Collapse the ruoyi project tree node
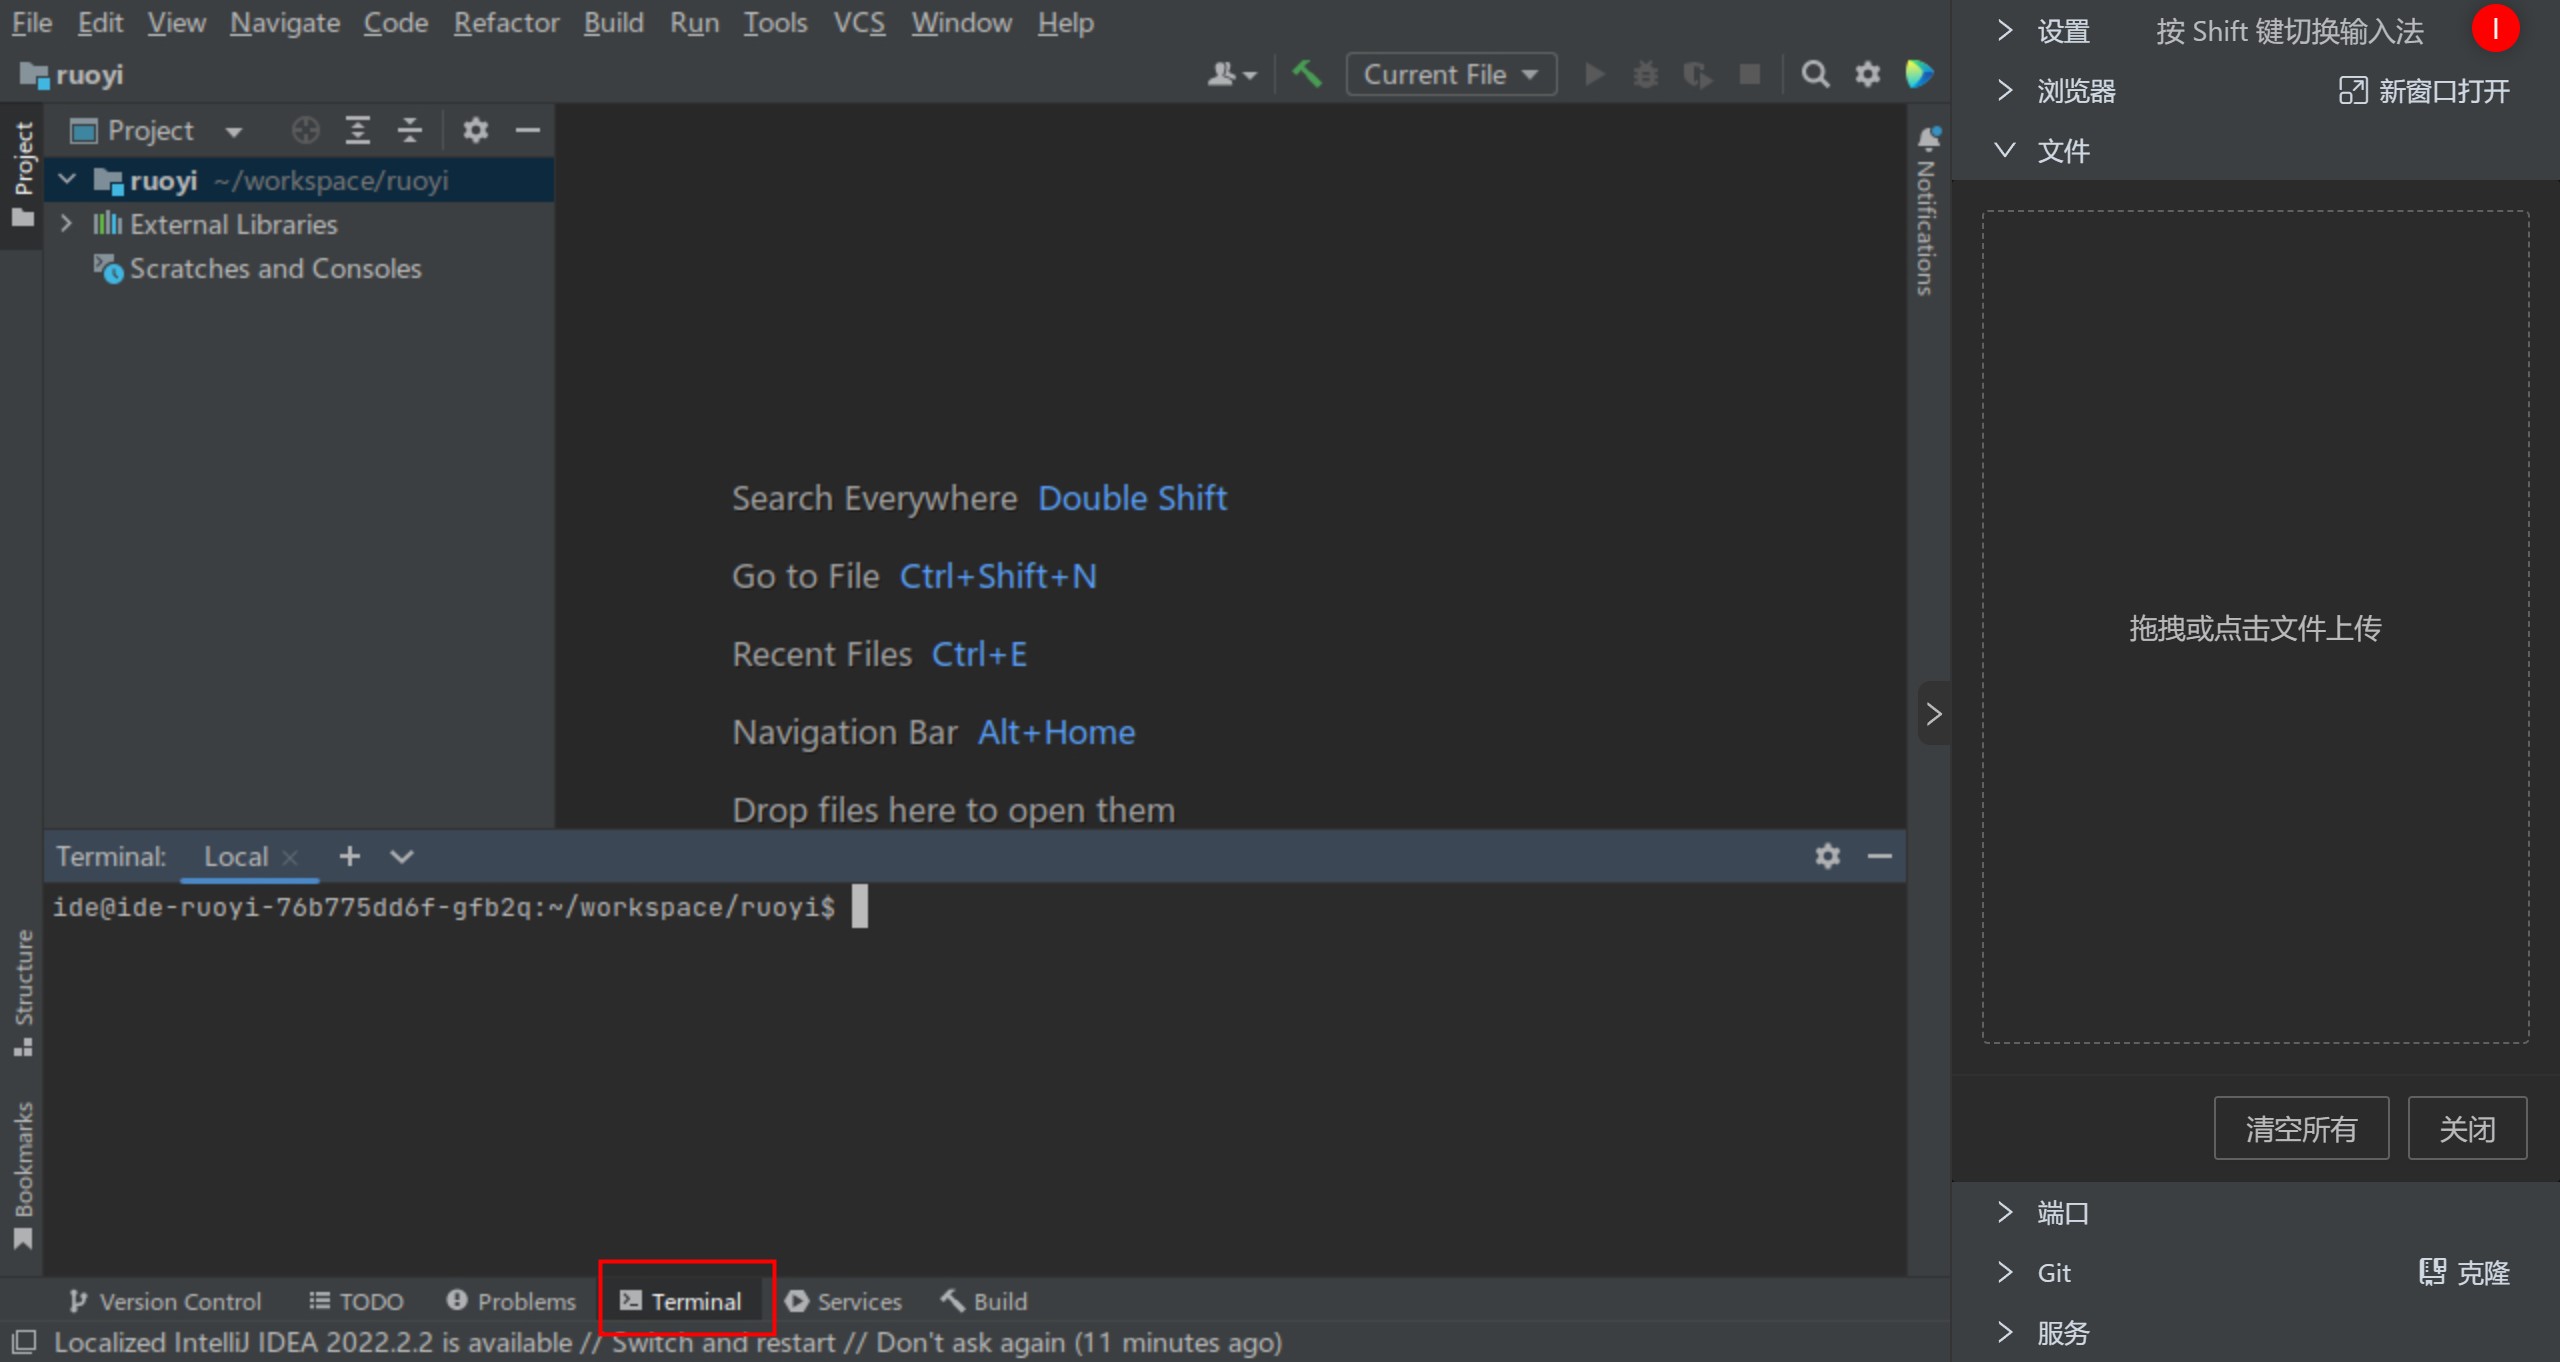This screenshot has height=1362, width=2560. pos(67,180)
